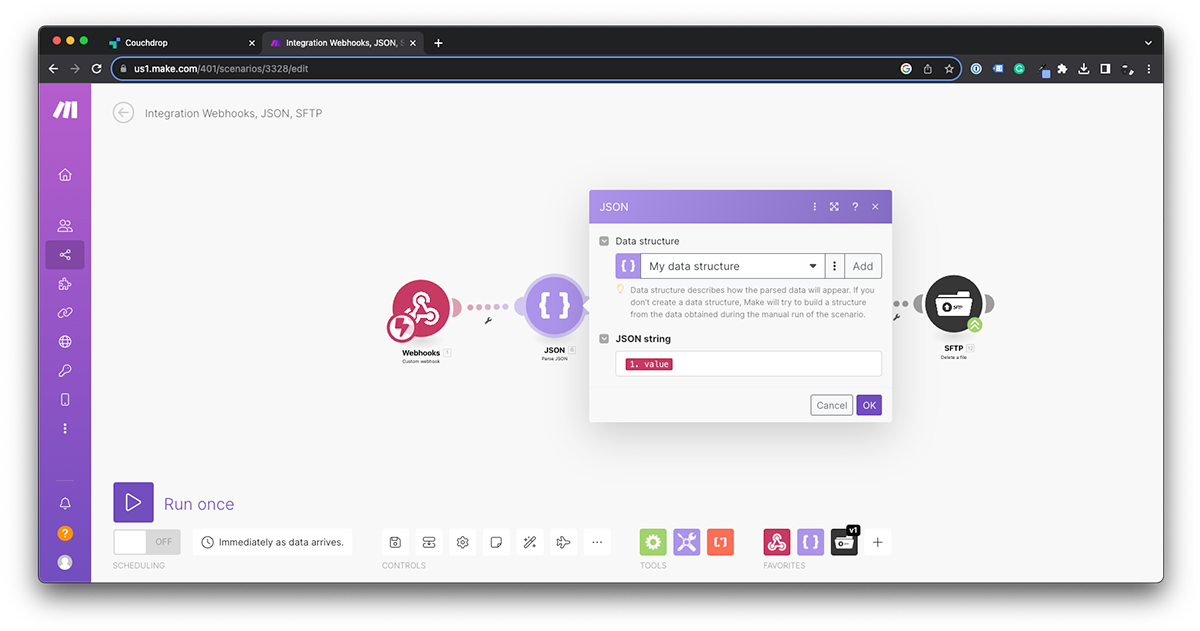Open the JSON dialog three-dot menu

tap(815, 207)
